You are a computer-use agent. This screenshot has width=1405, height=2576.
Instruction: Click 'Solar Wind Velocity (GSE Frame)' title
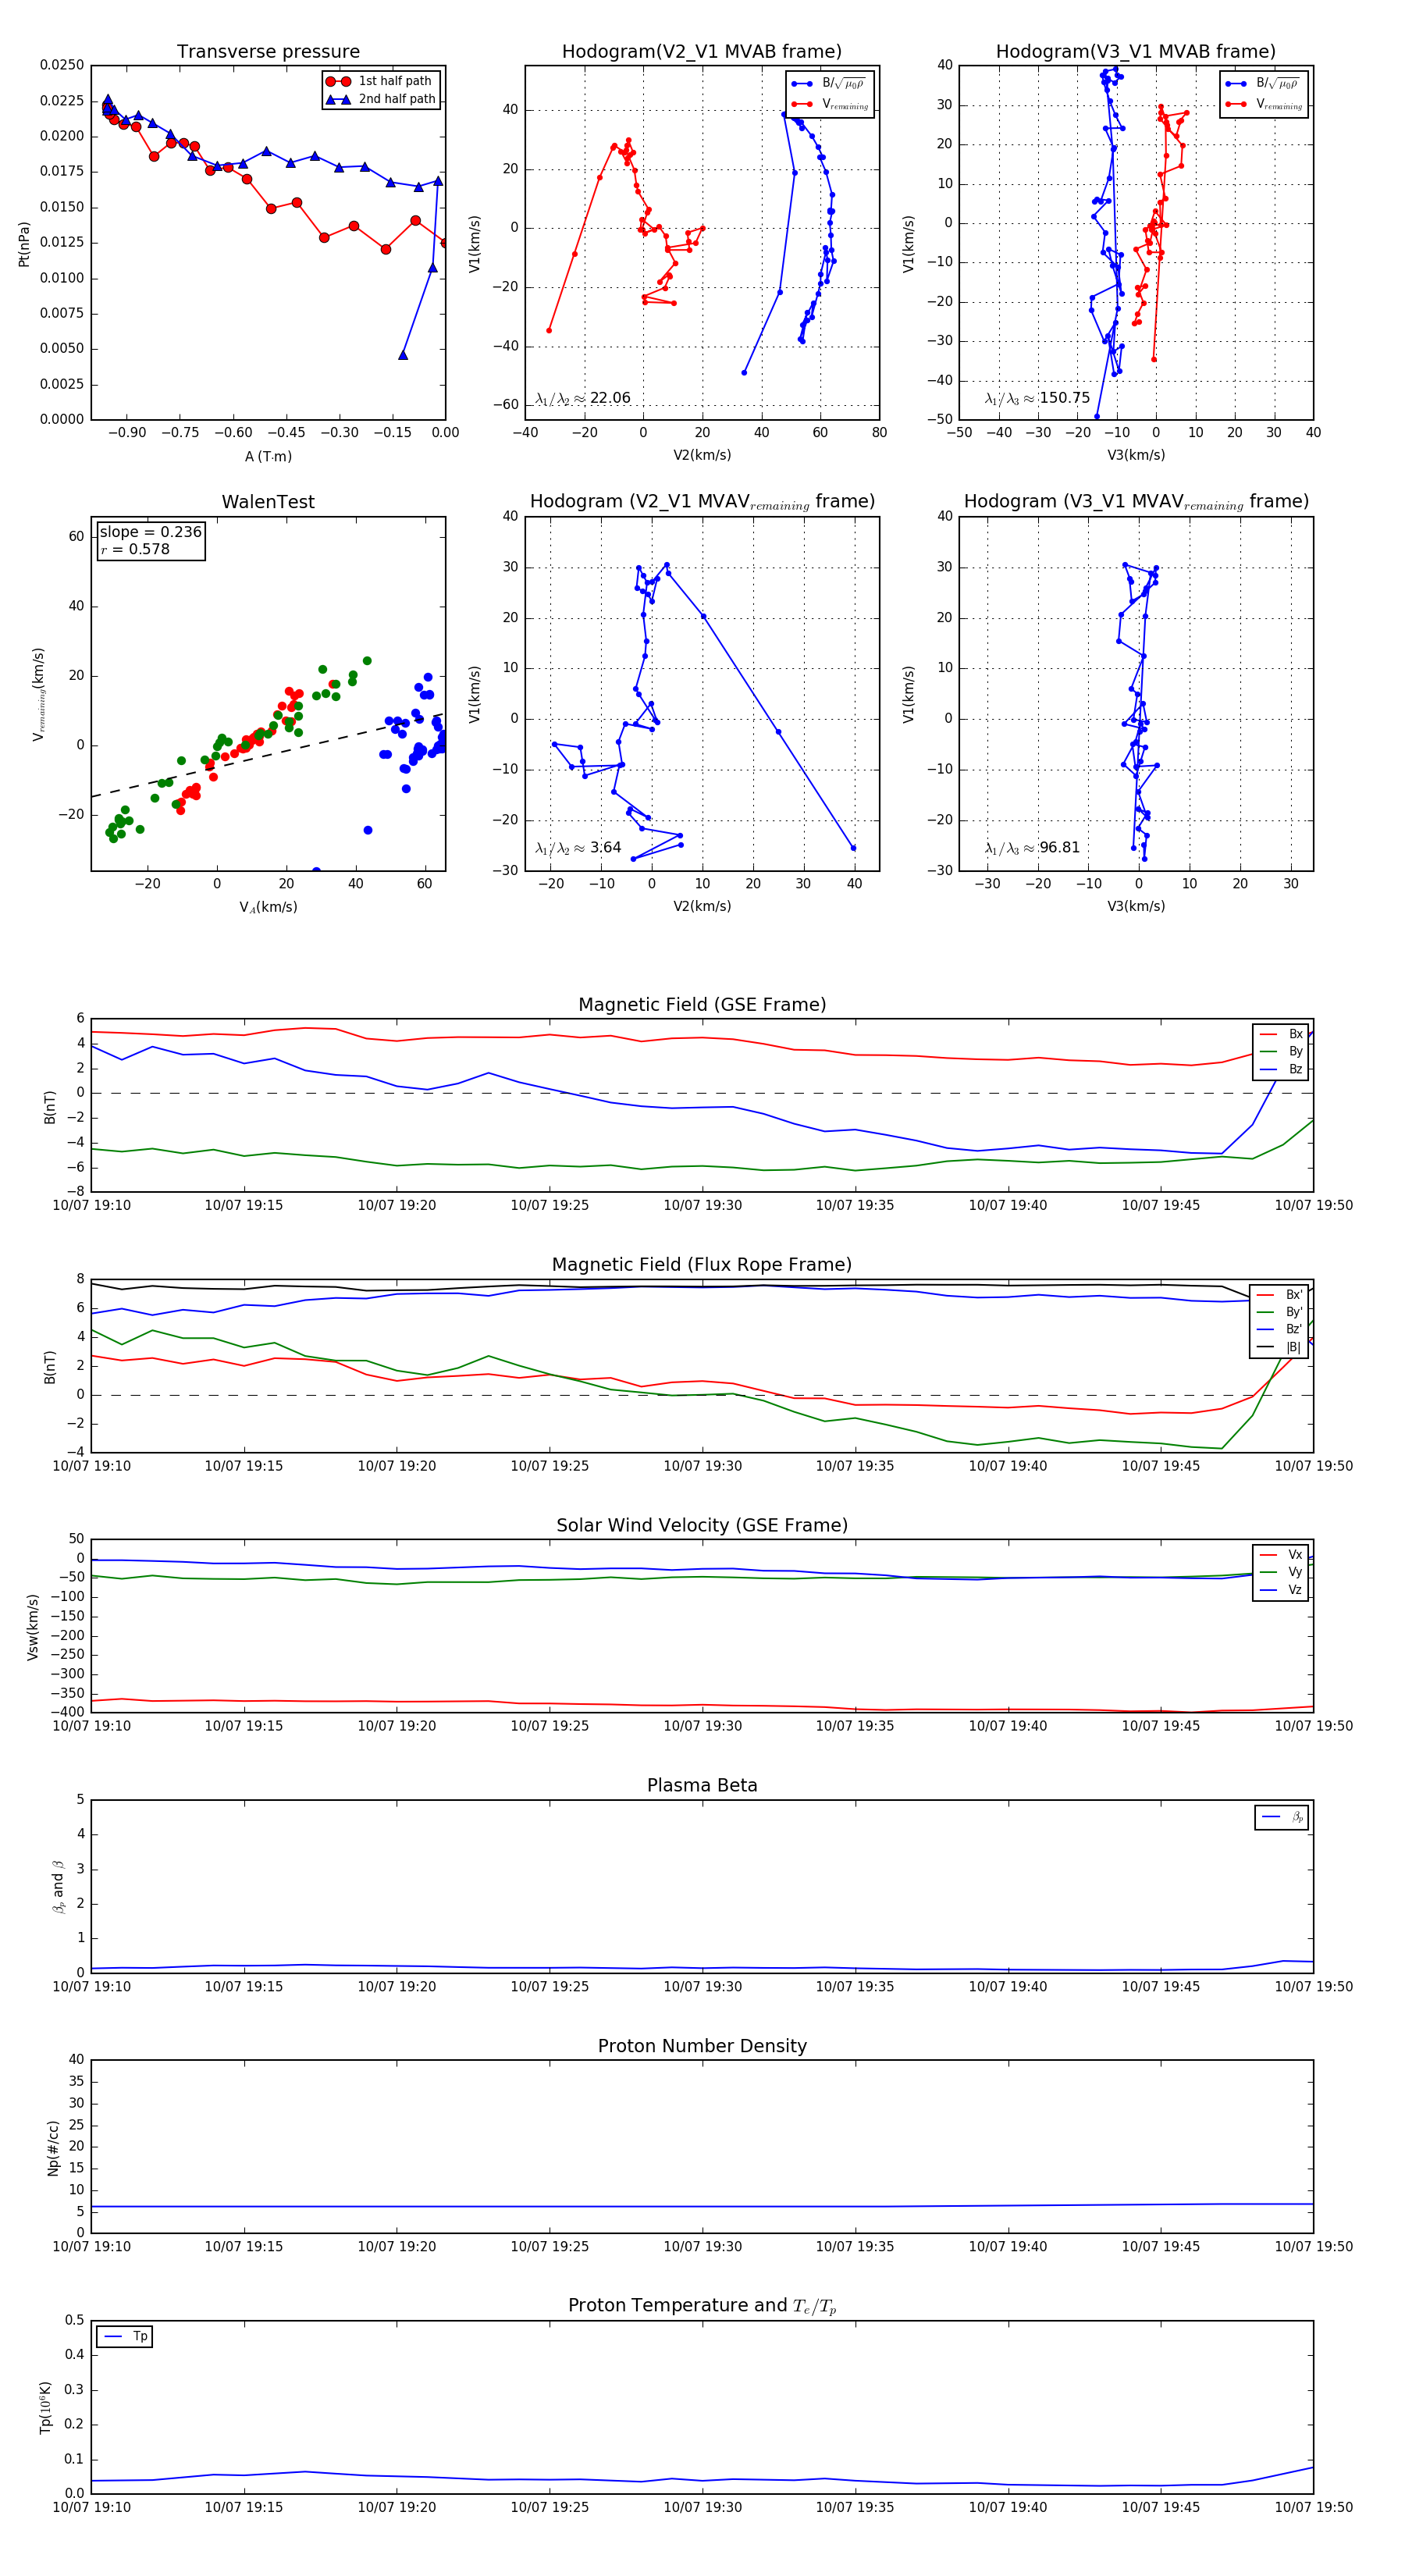(702, 1525)
